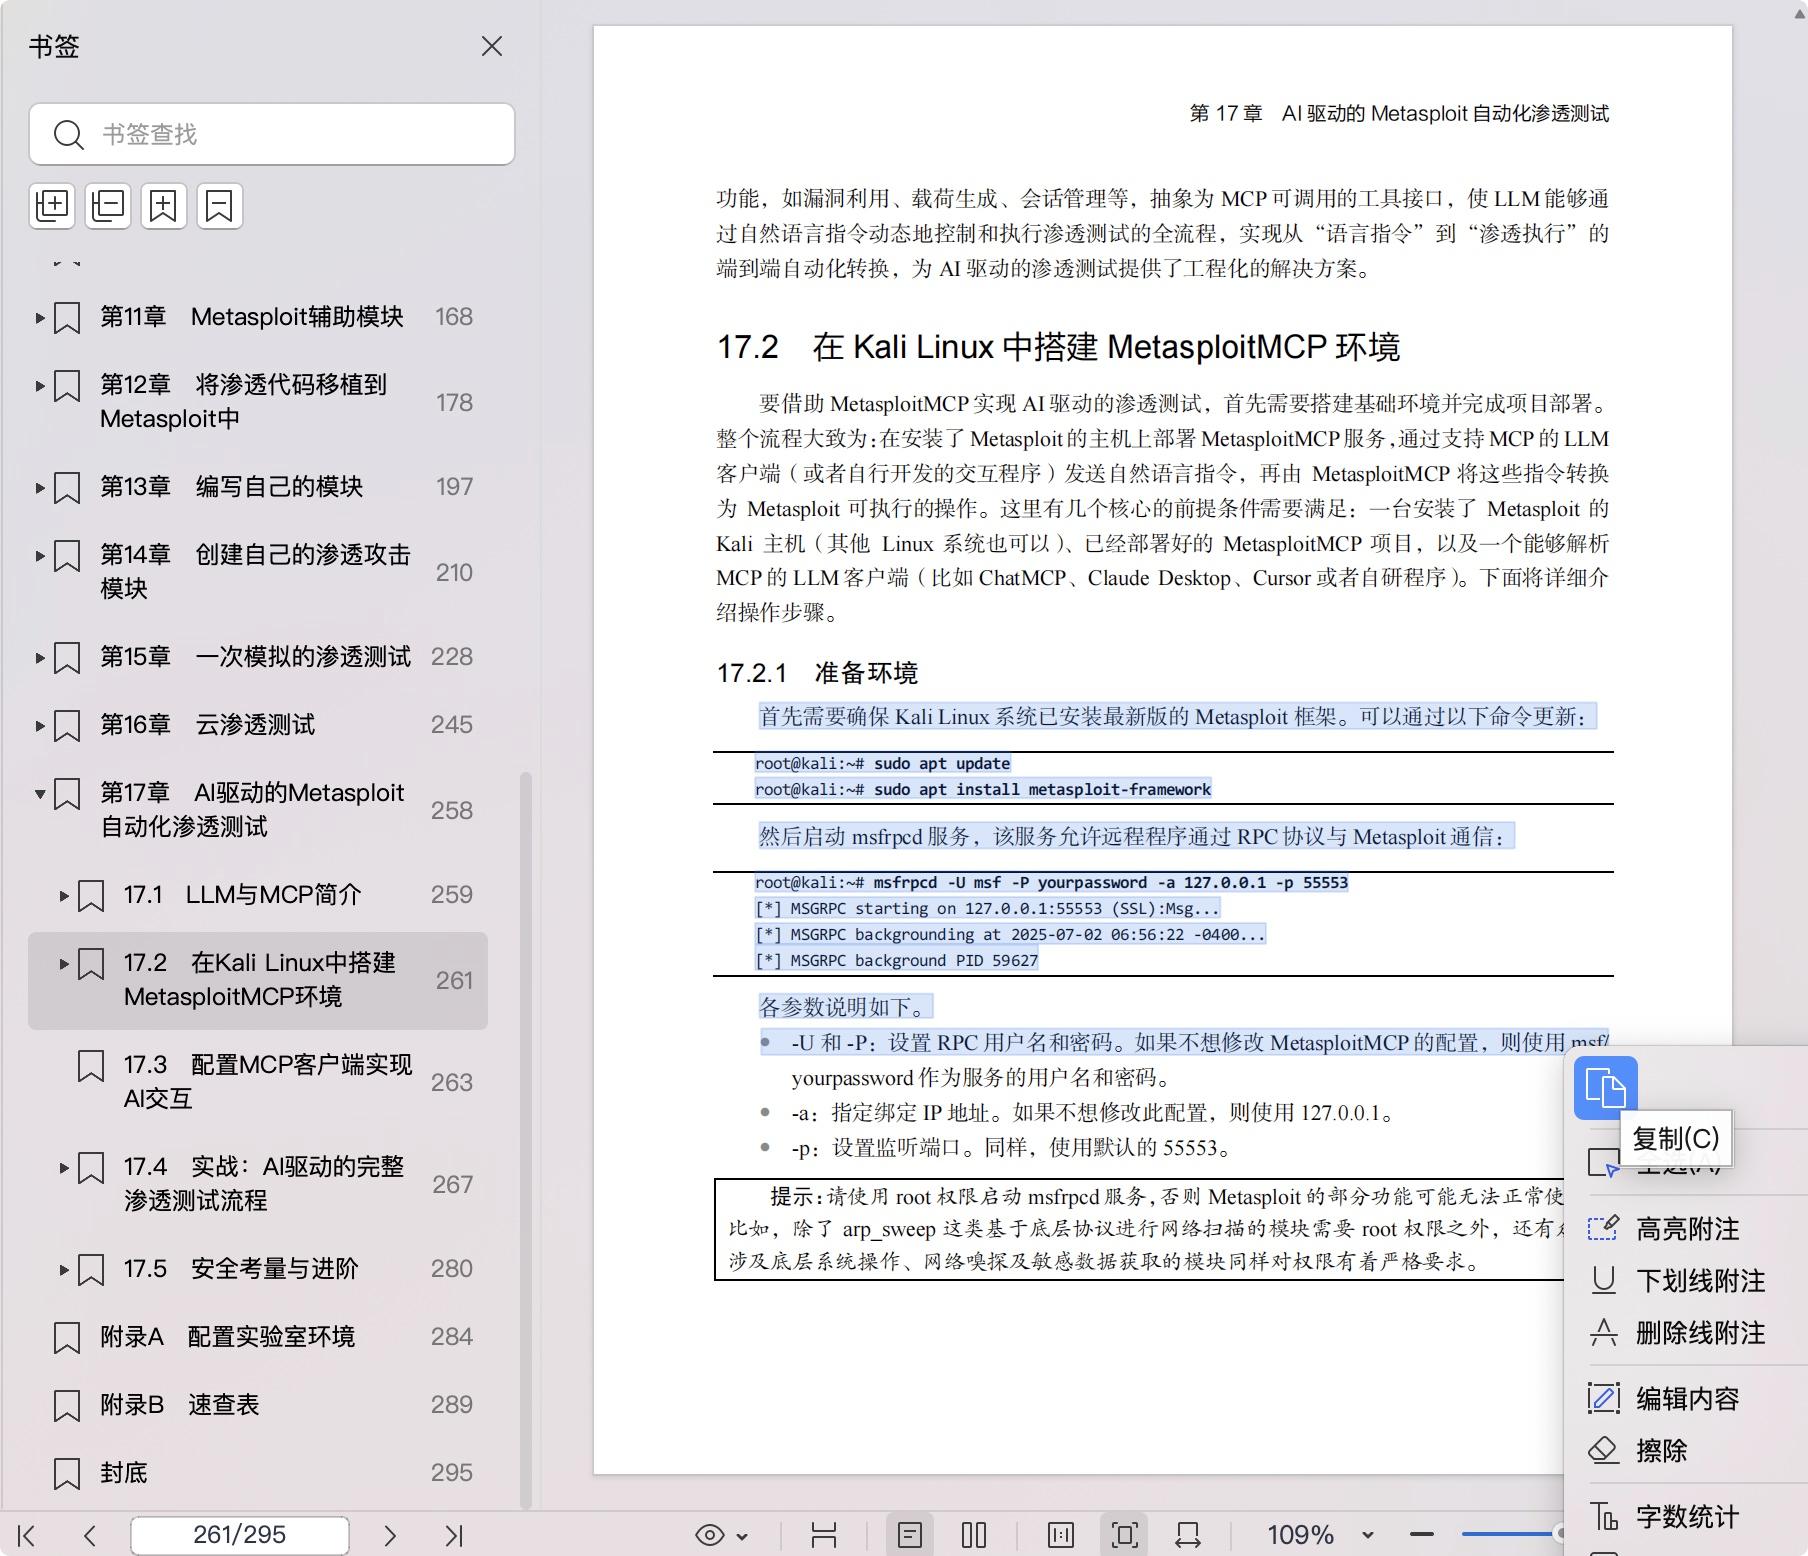Expand 17.2 在Kali Linux中搭建 arrow
This screenshot has width=1808, height=1556.
(x=64, y=964)
